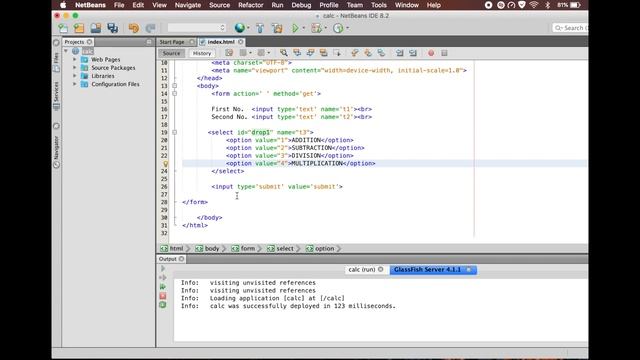This screenshot has width=640, height=360.
Task: Click the Refresh server status icon in Output
Action: [162, 305]
